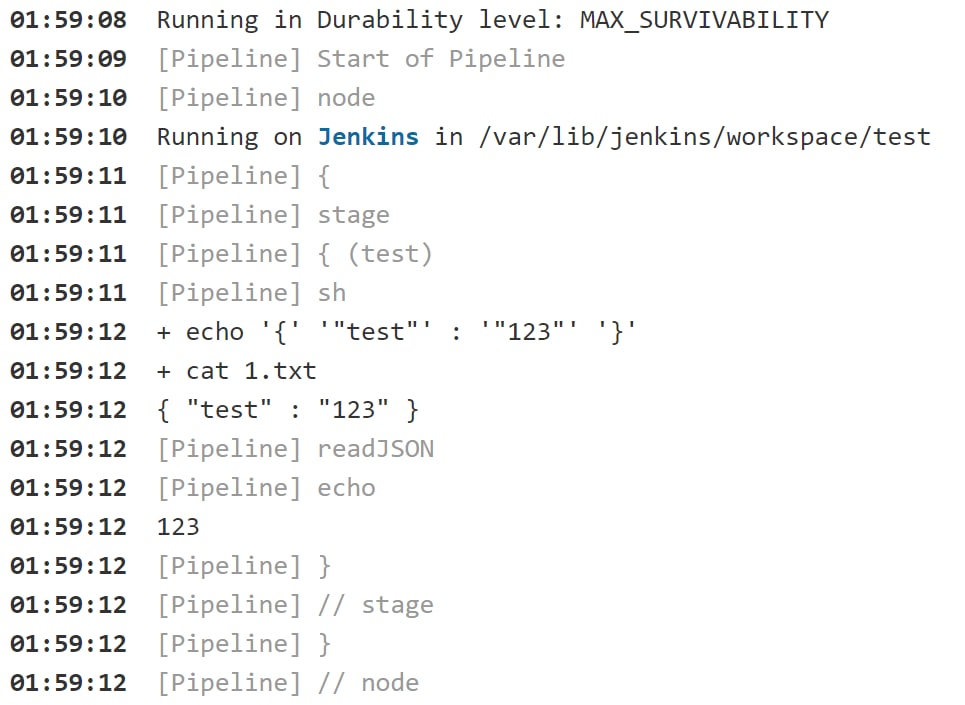The width and height of the screenshot is (965, 705).
Task: Click the '[Pipeline] readJSON' step line
Action: tap(295, 449)
